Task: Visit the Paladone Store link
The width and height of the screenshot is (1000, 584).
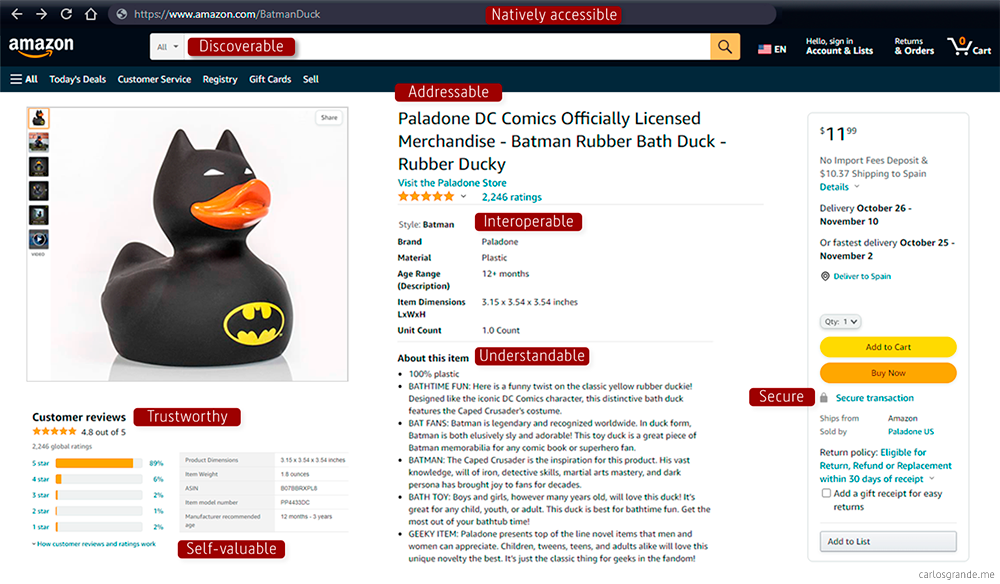Action: pos(452,183)
